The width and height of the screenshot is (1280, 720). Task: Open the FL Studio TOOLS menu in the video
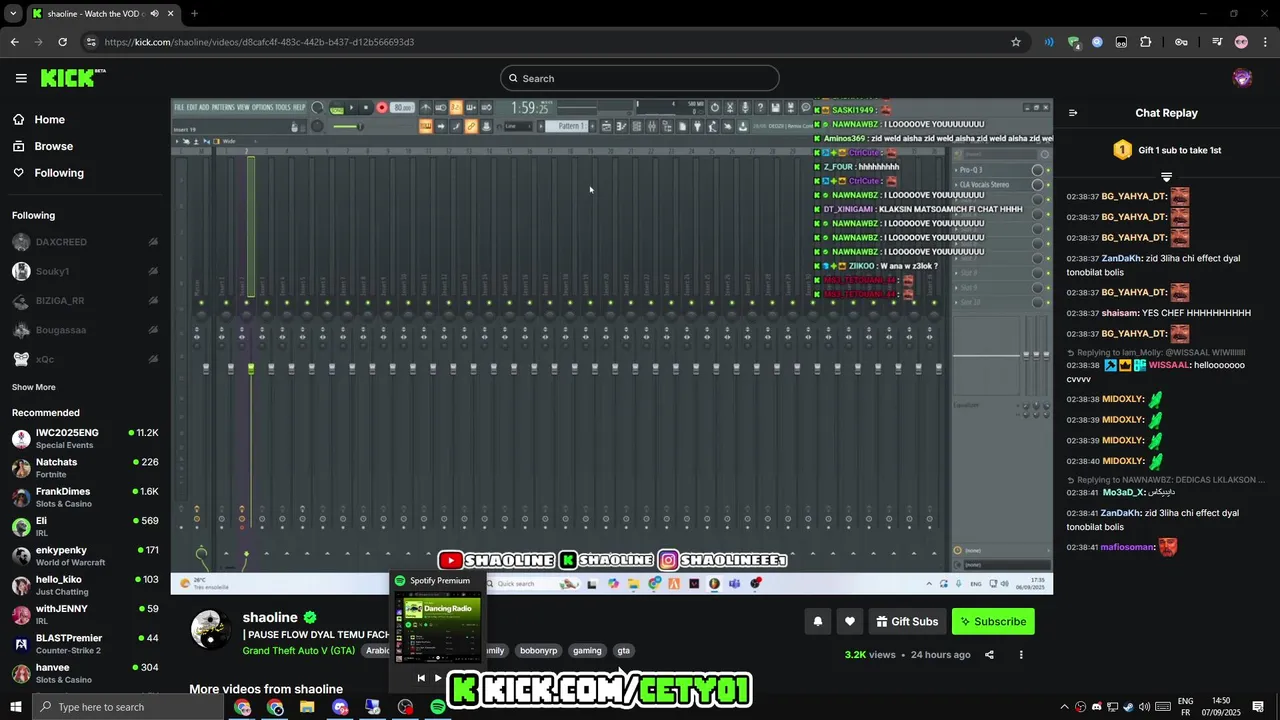pyautogui.click(x=283, y=107)
